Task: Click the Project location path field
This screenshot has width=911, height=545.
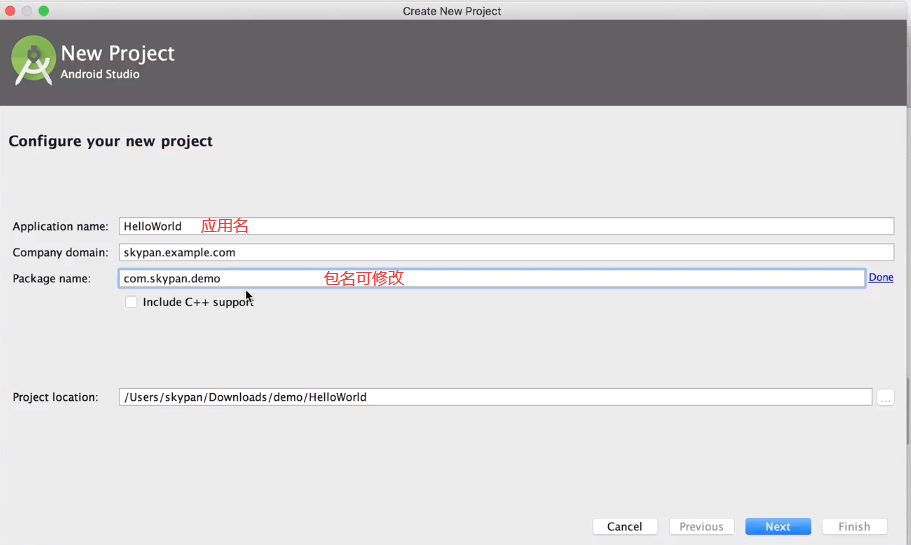Action: 495,397
